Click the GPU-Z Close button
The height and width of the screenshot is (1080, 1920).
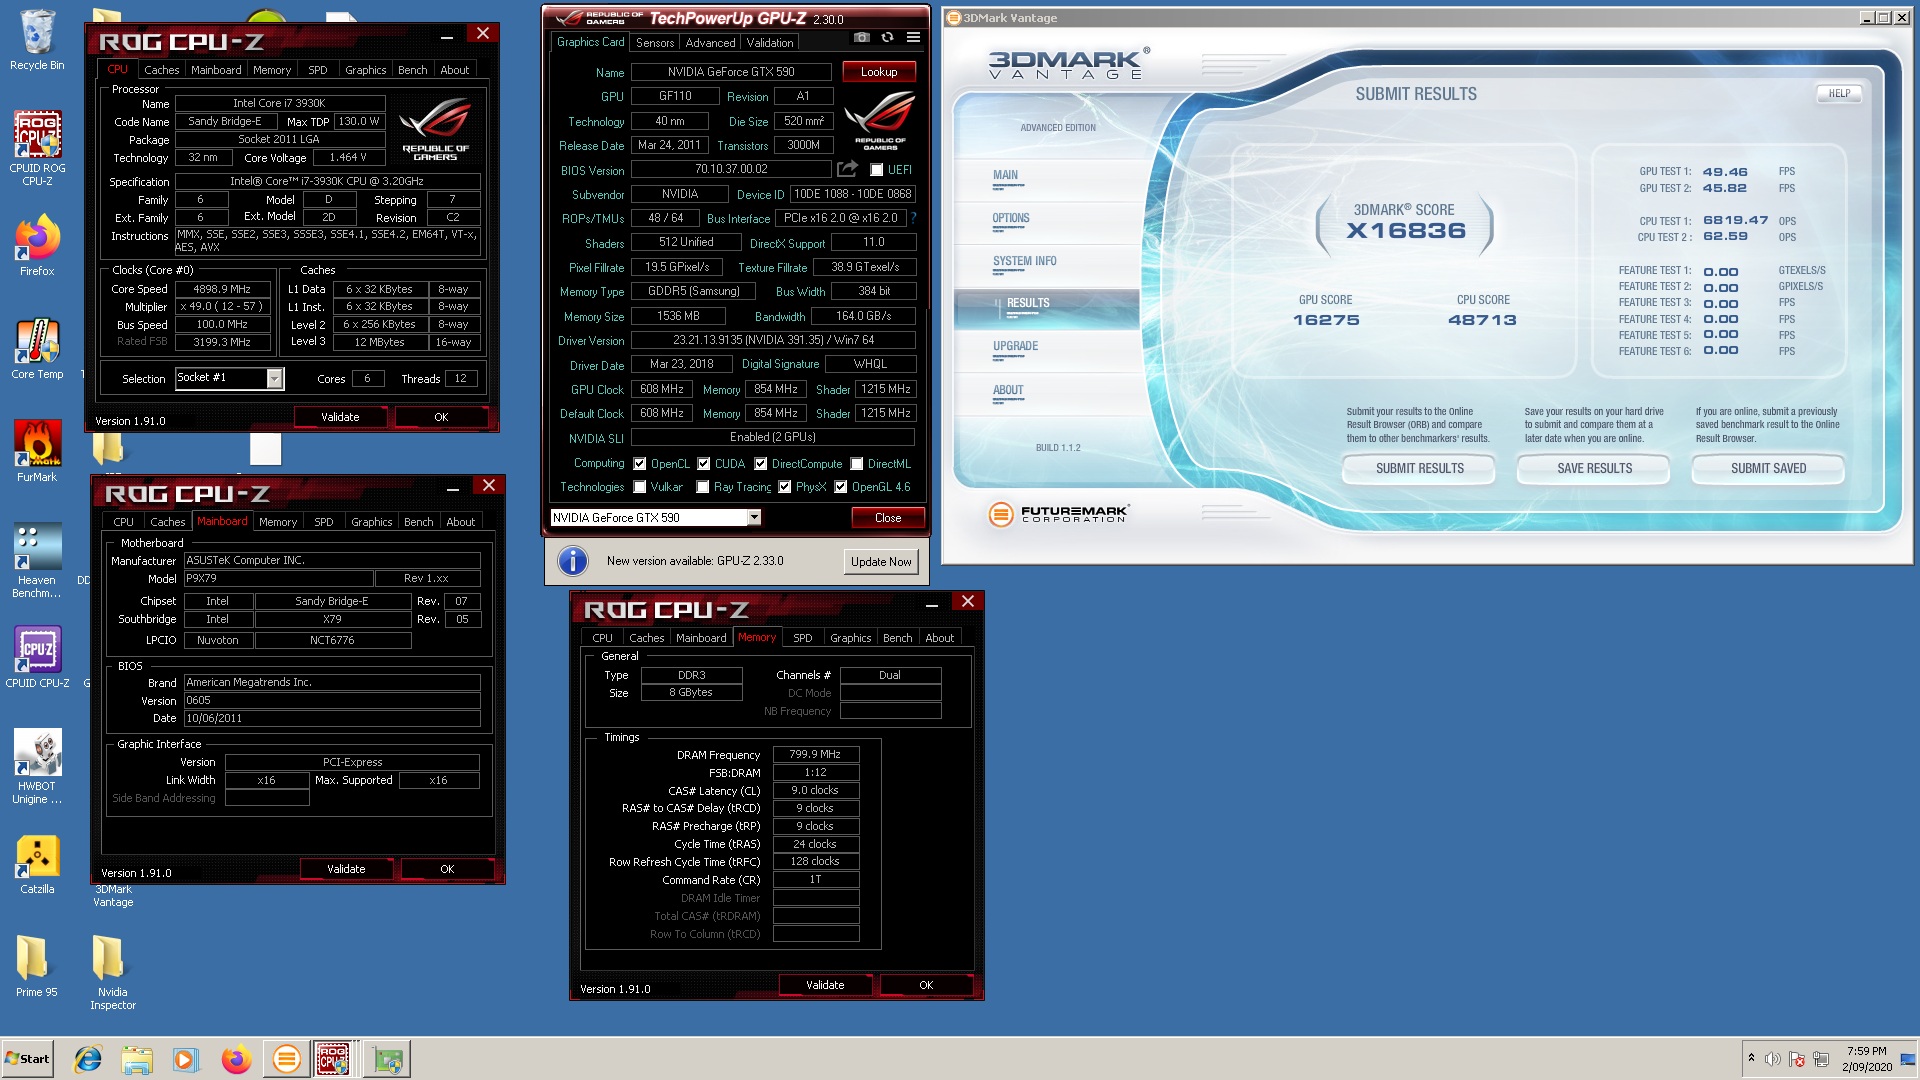(x=888, y=518)
